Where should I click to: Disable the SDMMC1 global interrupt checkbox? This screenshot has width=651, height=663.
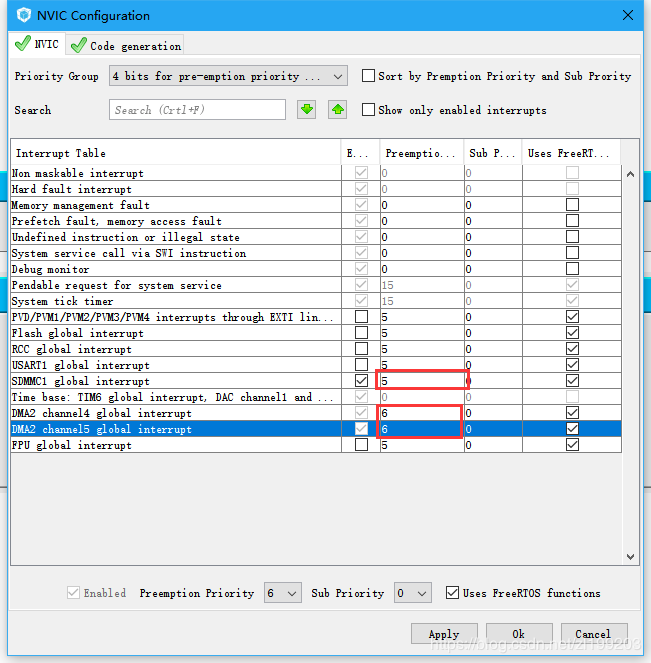point(361,381)
